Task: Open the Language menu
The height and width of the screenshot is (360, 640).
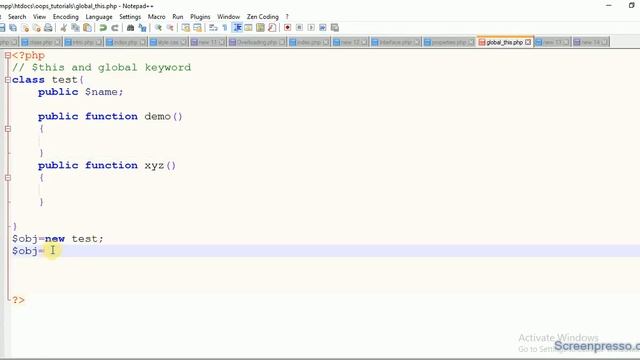Action: click(99, 17)
